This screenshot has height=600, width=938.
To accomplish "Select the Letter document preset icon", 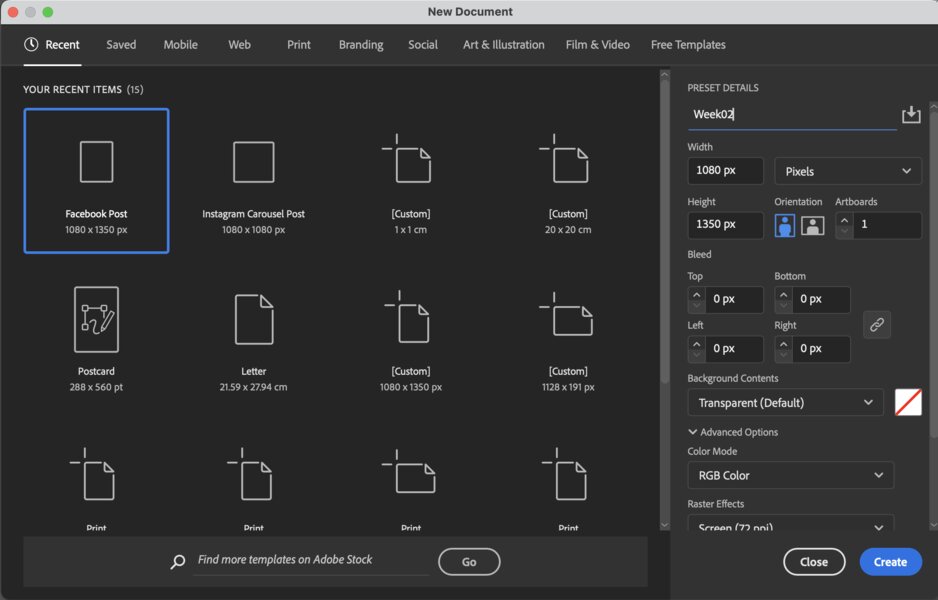I will tap(253, 320).
